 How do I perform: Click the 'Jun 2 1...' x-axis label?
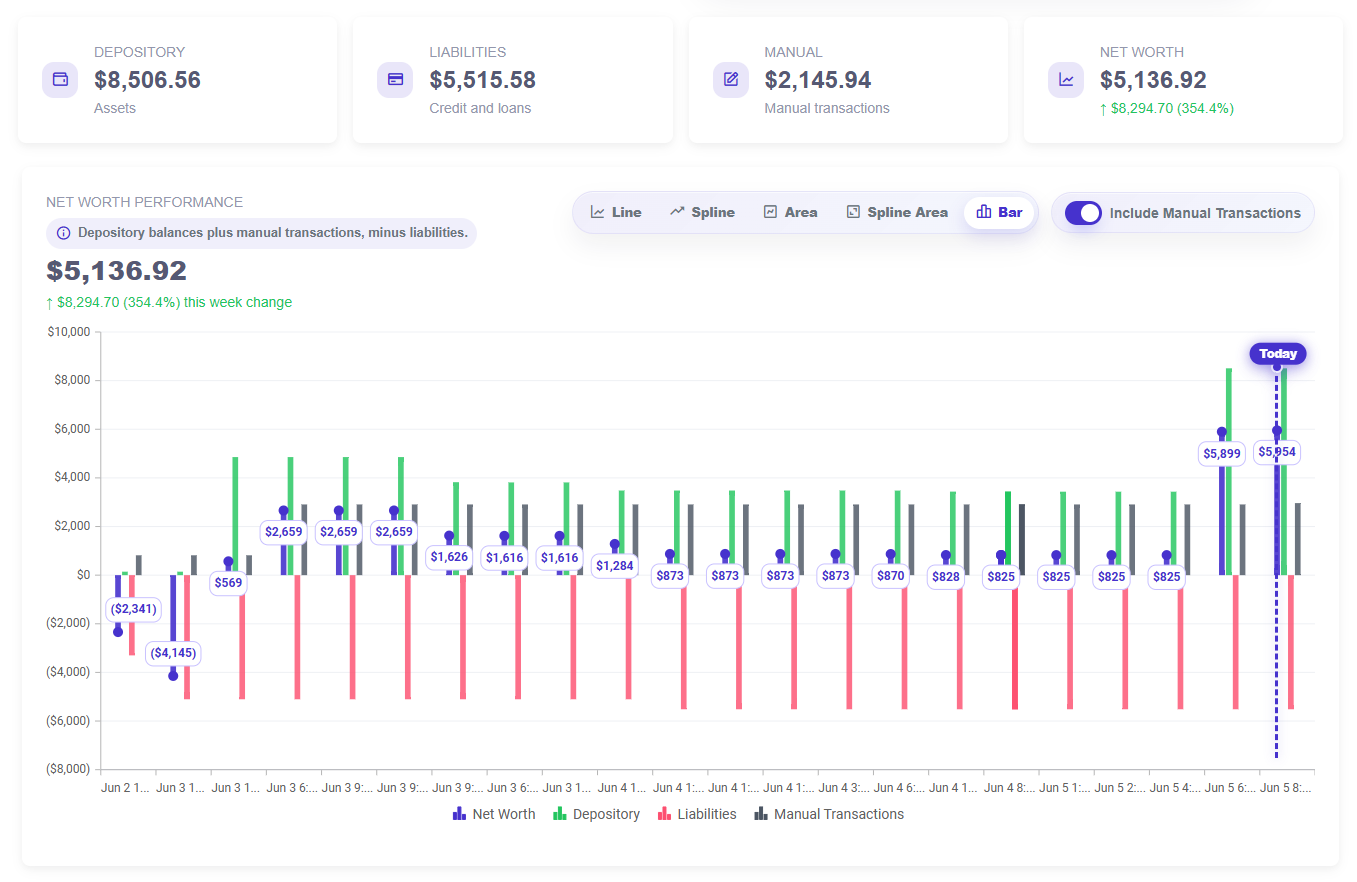coord(125,788)
